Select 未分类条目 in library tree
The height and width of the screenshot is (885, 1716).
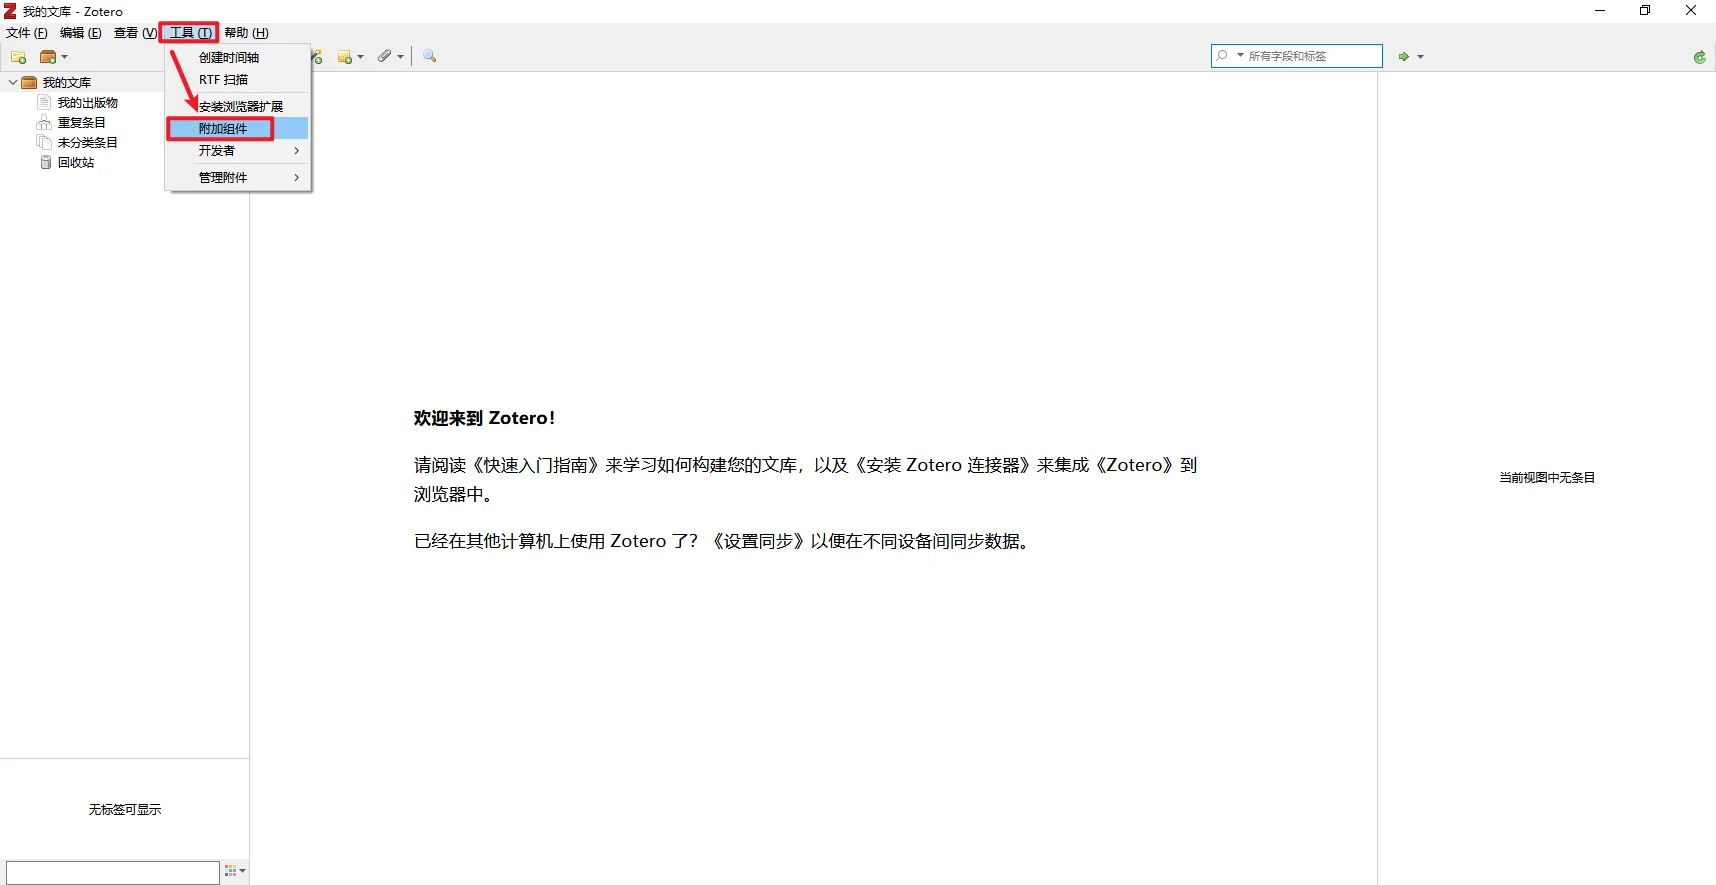point(88,142)
